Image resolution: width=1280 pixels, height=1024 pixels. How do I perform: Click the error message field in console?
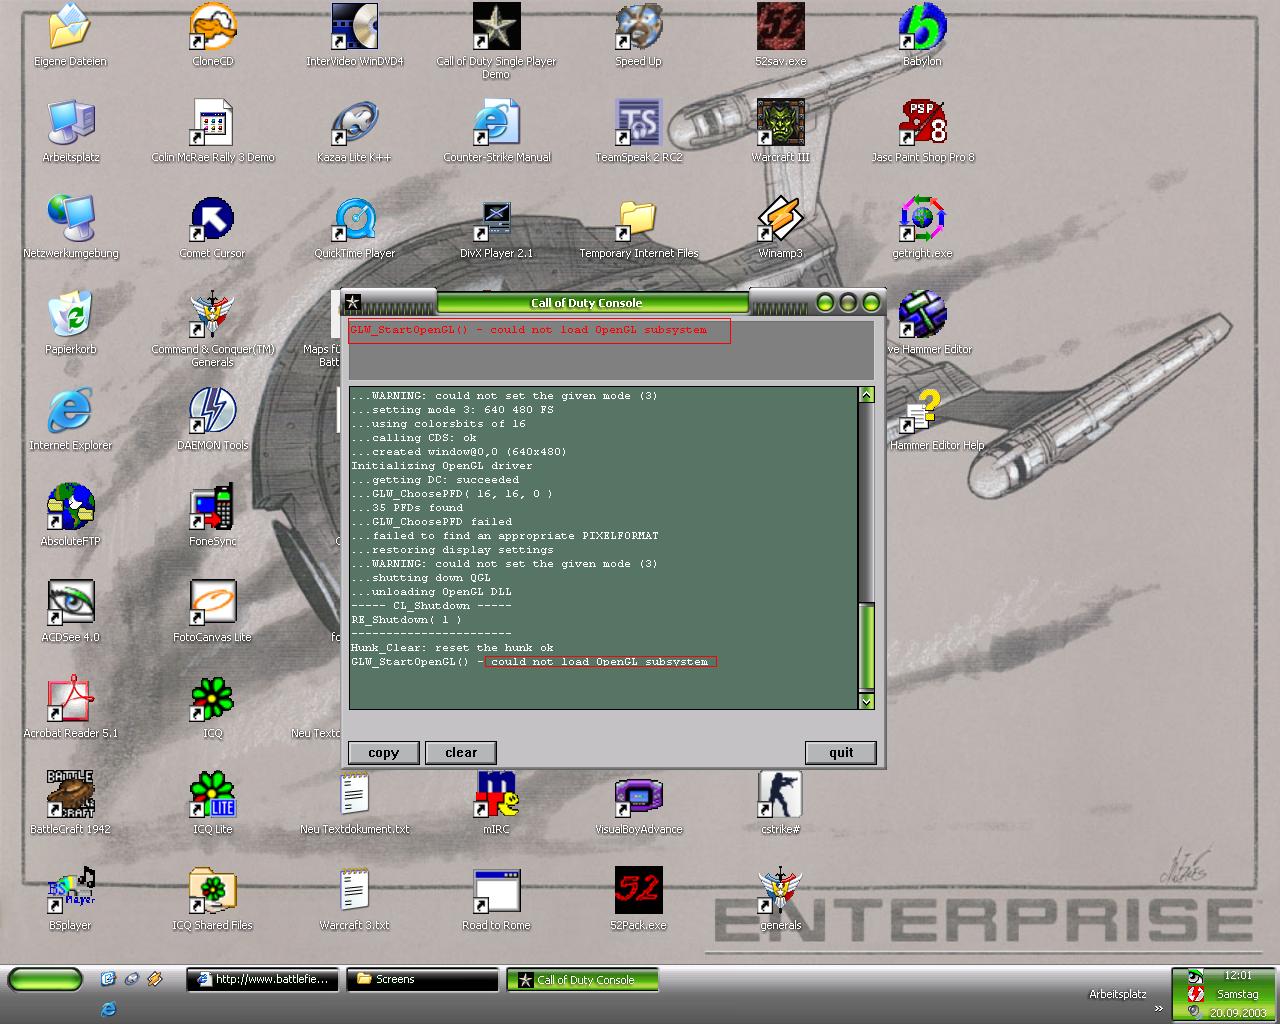pos(611,349)
